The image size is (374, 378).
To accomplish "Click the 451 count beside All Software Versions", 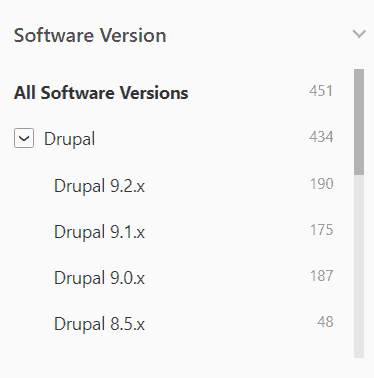I will click(321, 91).
